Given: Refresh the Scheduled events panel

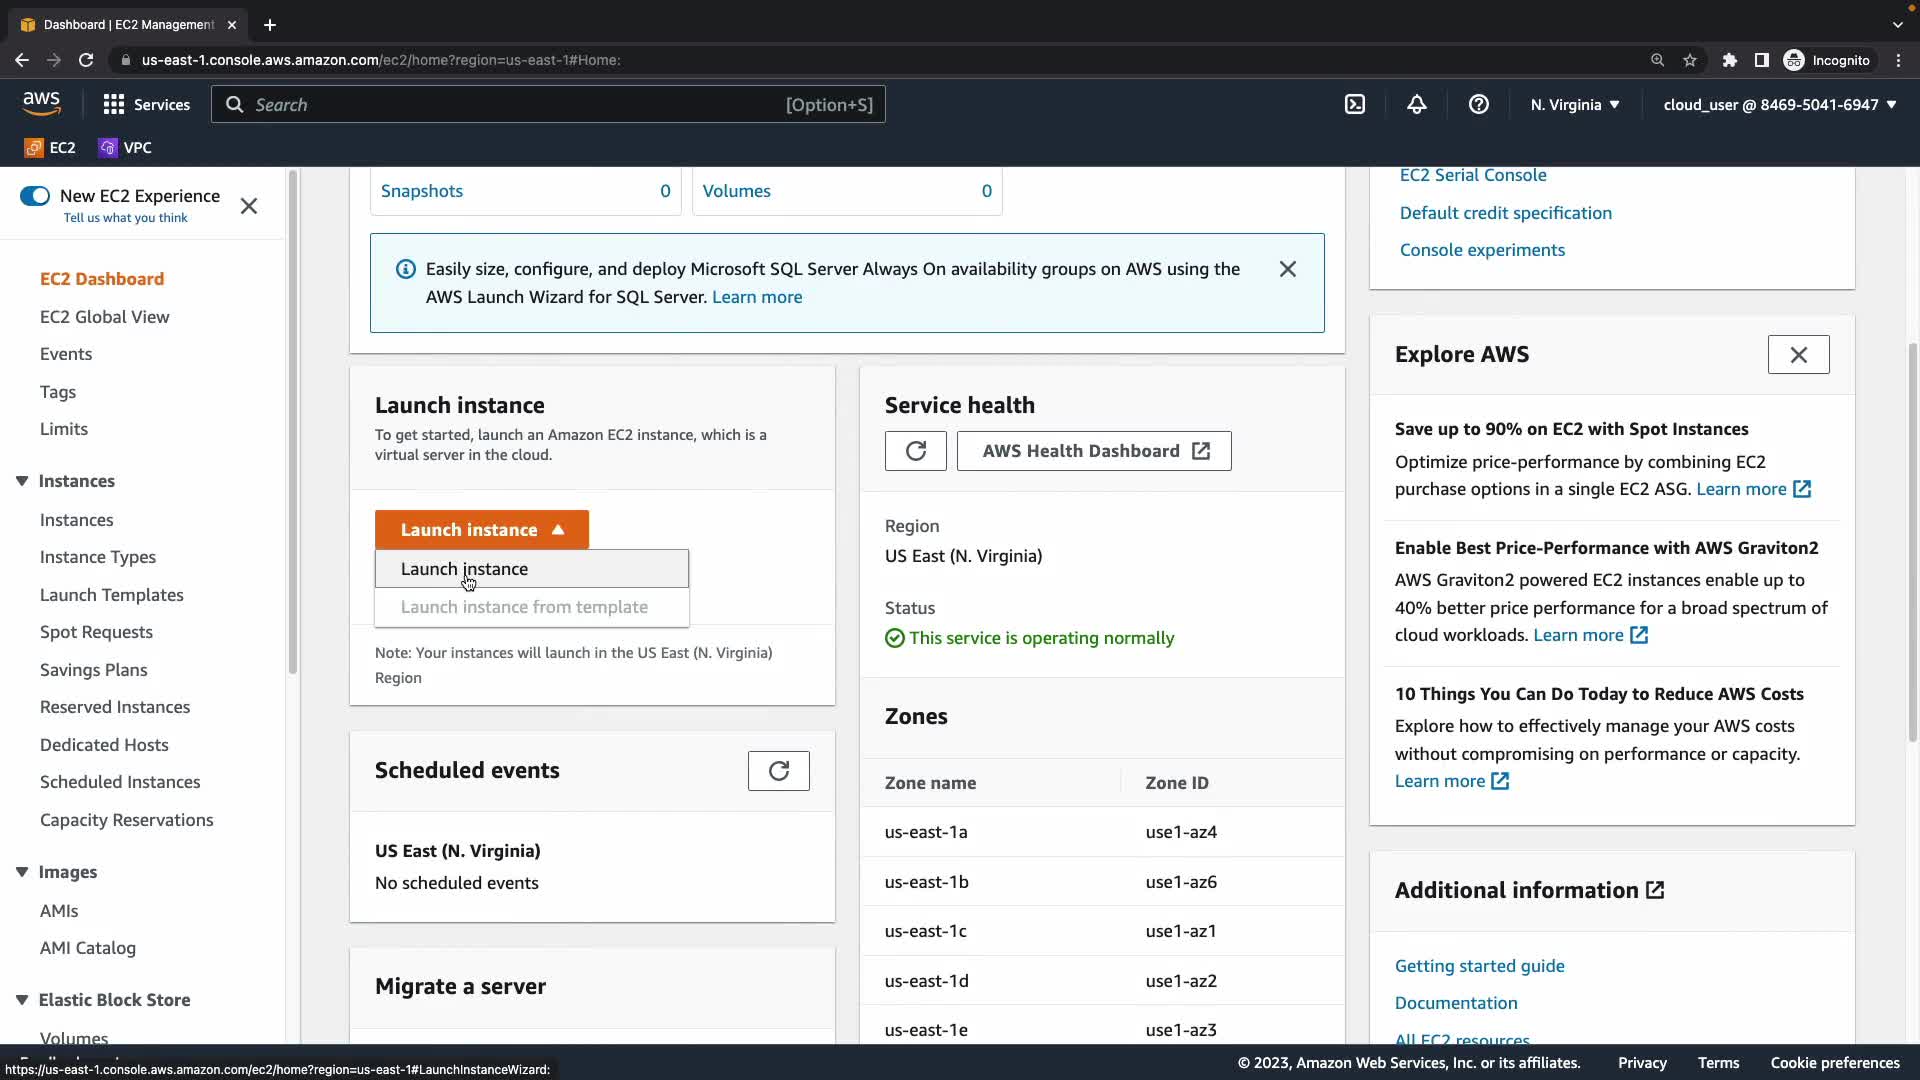Looking at the screenshot, I should pos(778,771).
